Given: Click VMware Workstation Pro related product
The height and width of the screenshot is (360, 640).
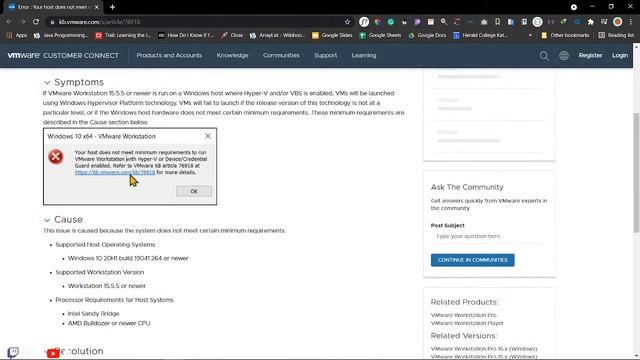Looking at the screenshot, I should click(463, 315).
